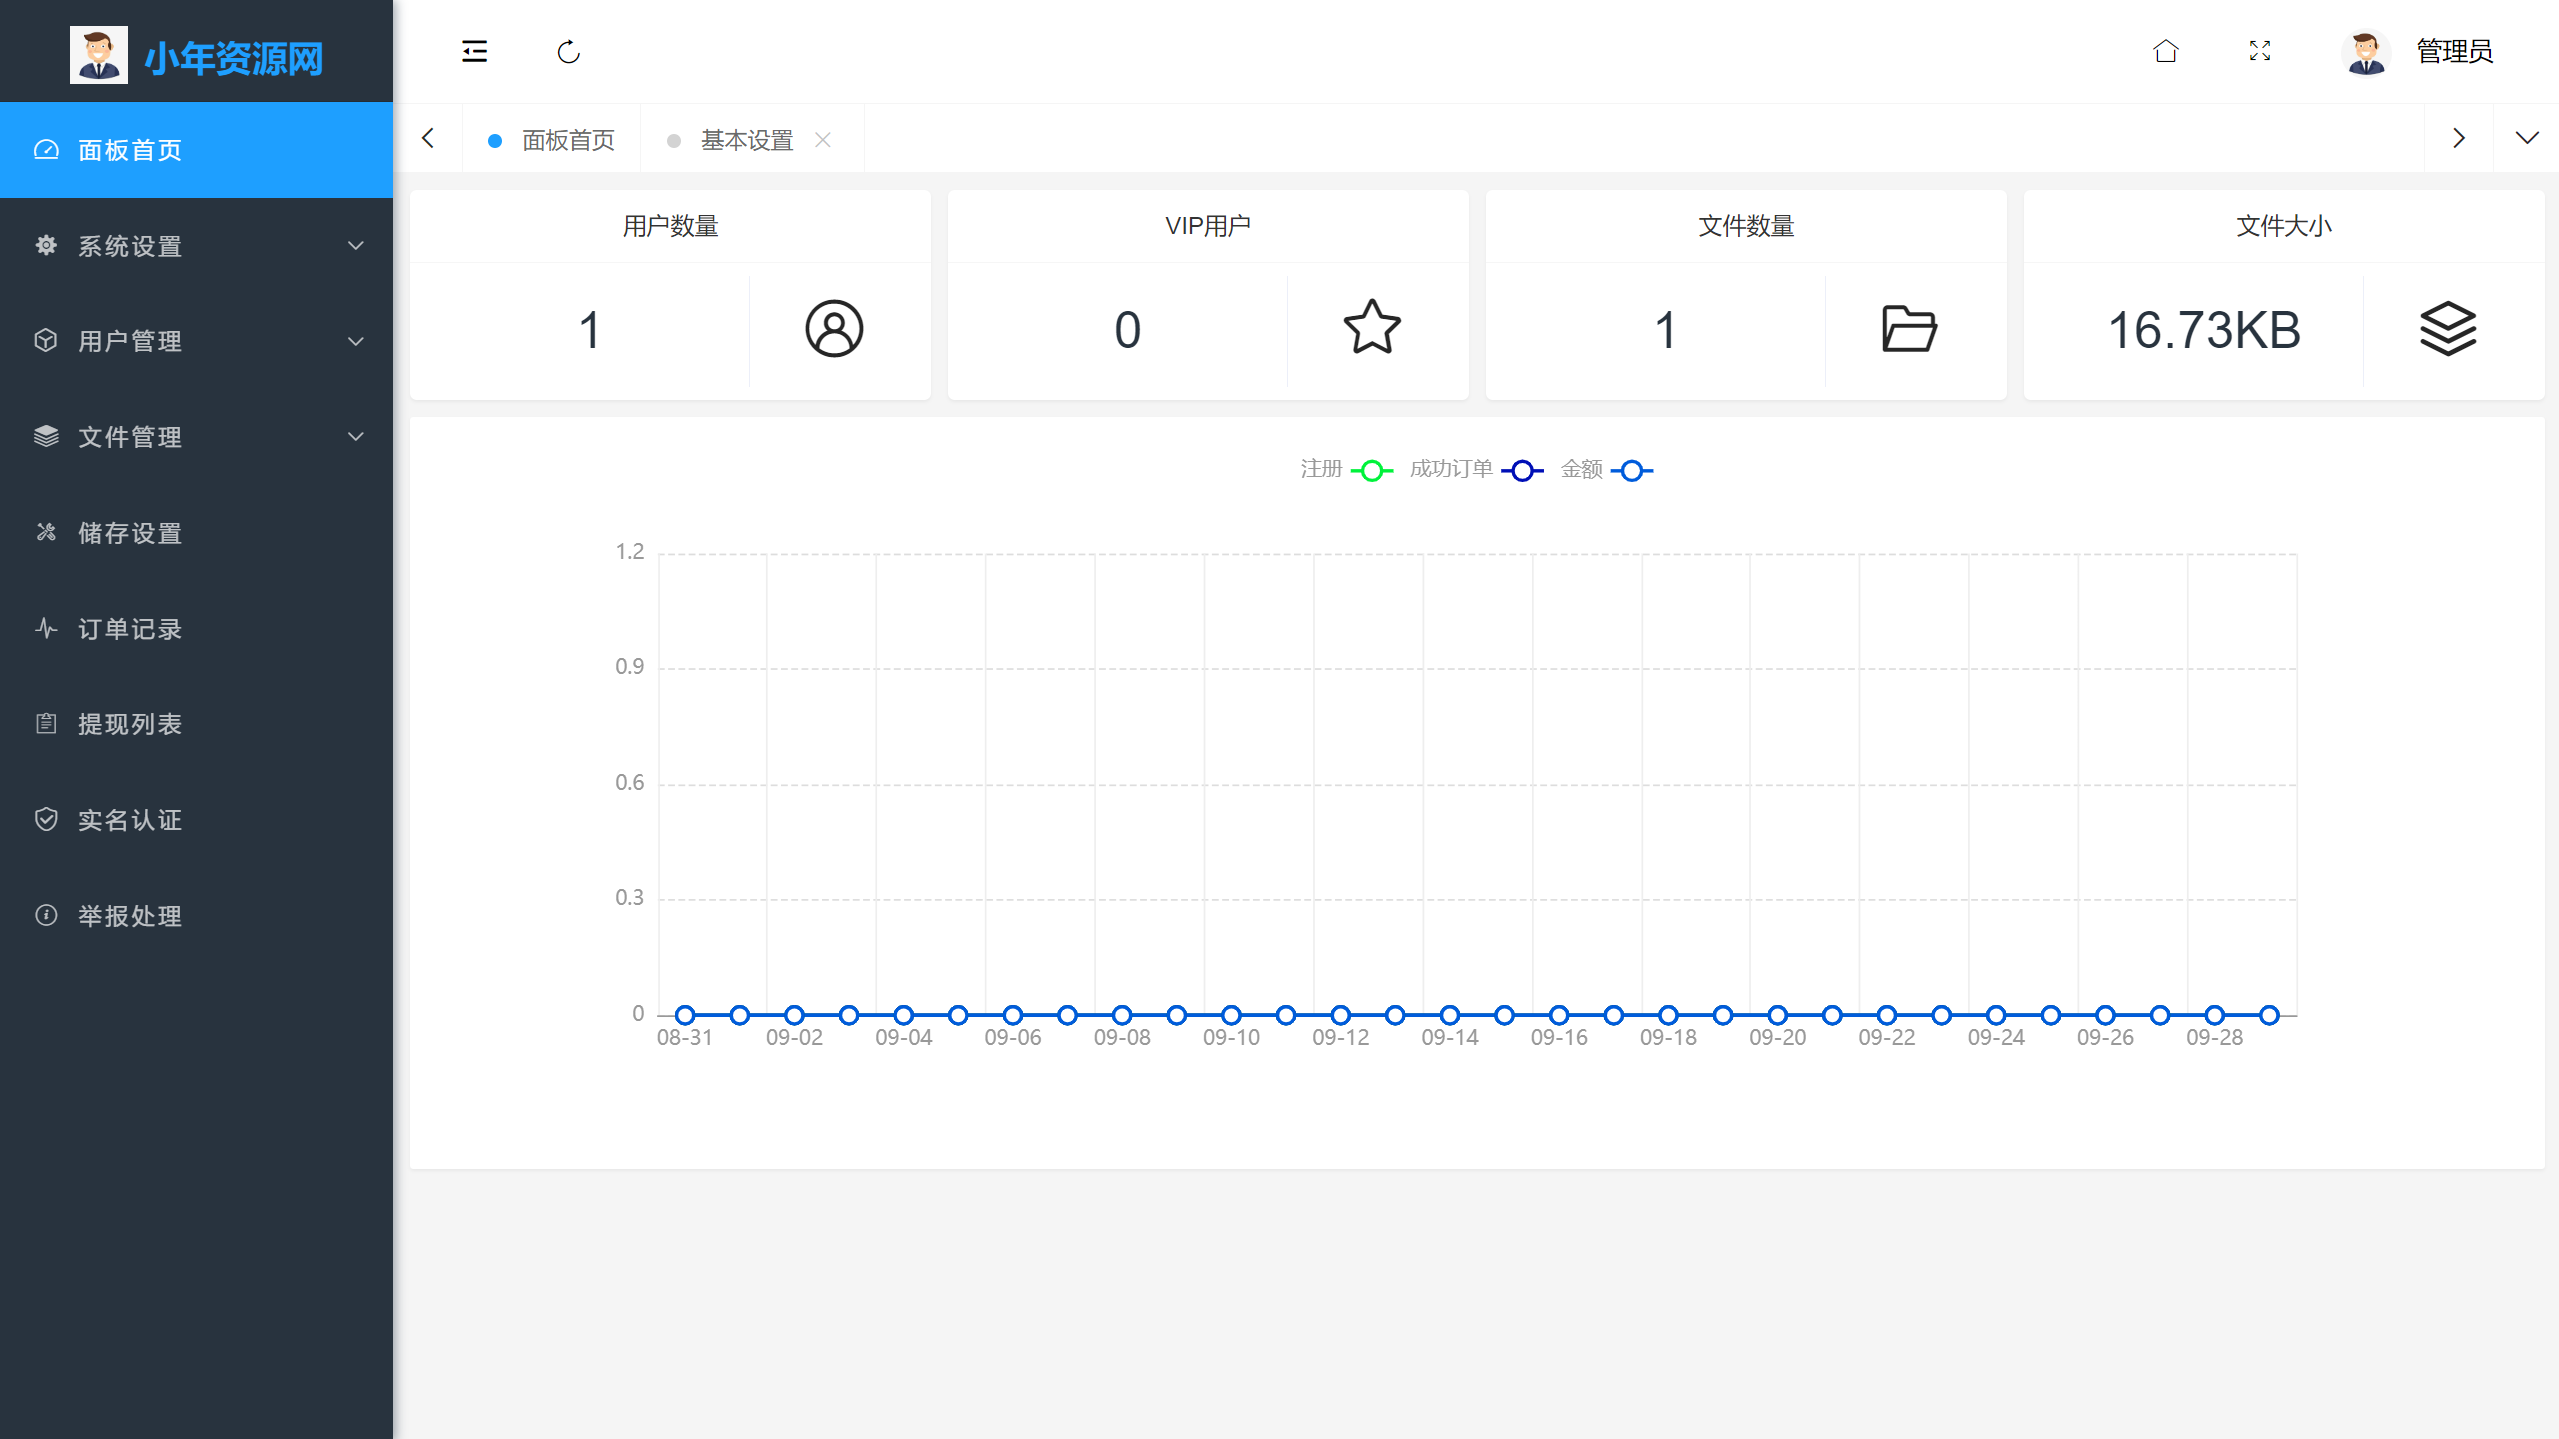Enter fullscreen mode via the expand icon
The image size is (2559, 1439).
(2260, 51)
